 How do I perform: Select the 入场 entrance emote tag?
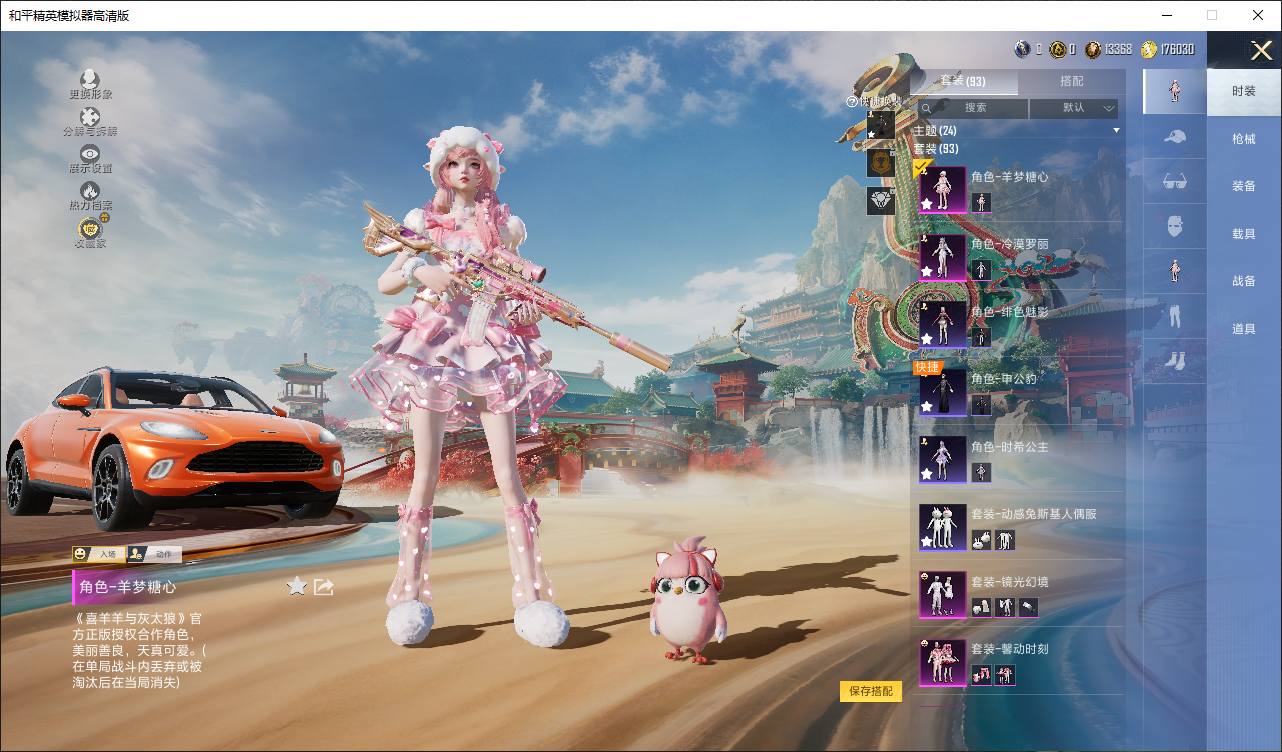(x=97, y=554)
